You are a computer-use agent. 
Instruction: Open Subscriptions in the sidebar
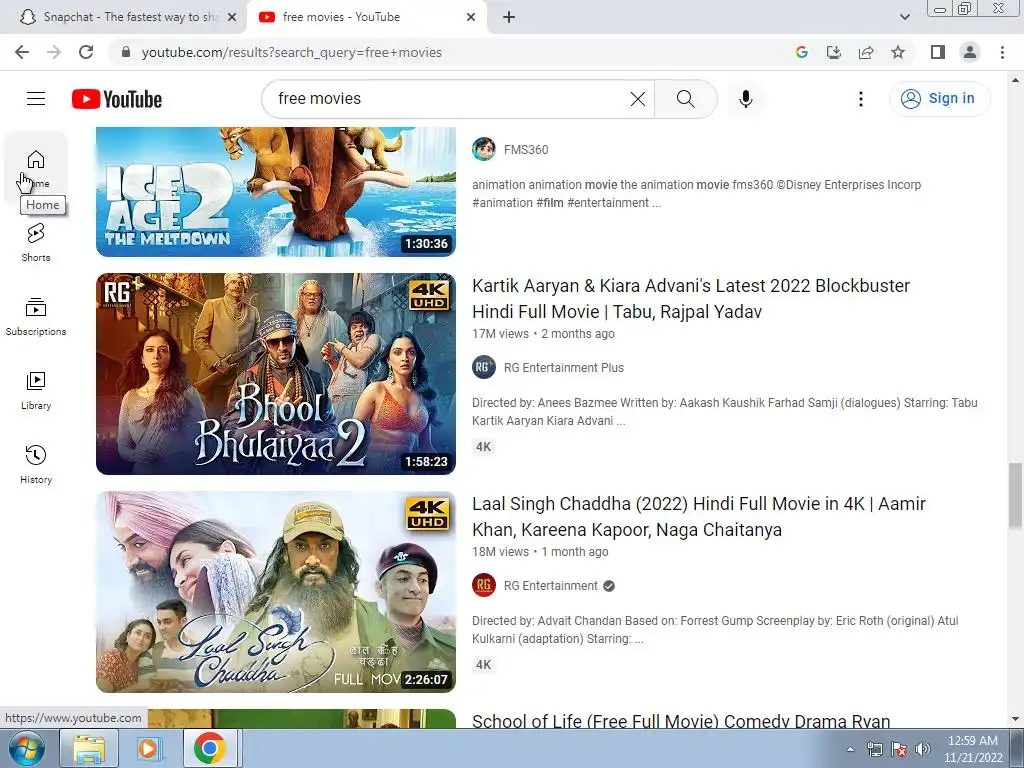click(x=36, y=317)
